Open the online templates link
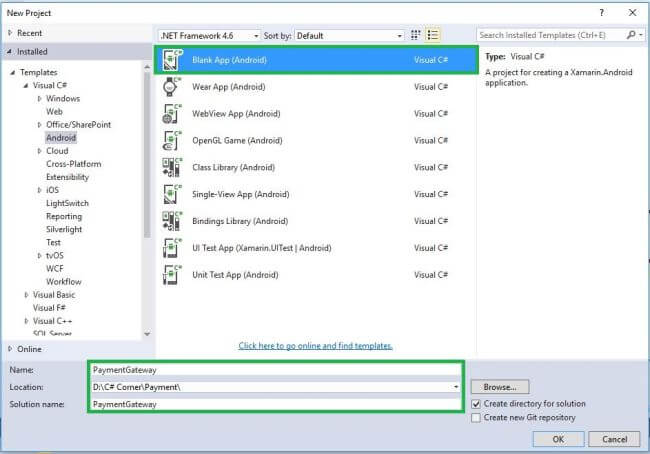The width and height of the screenshot is (650, 454). [x=315, y=346]
